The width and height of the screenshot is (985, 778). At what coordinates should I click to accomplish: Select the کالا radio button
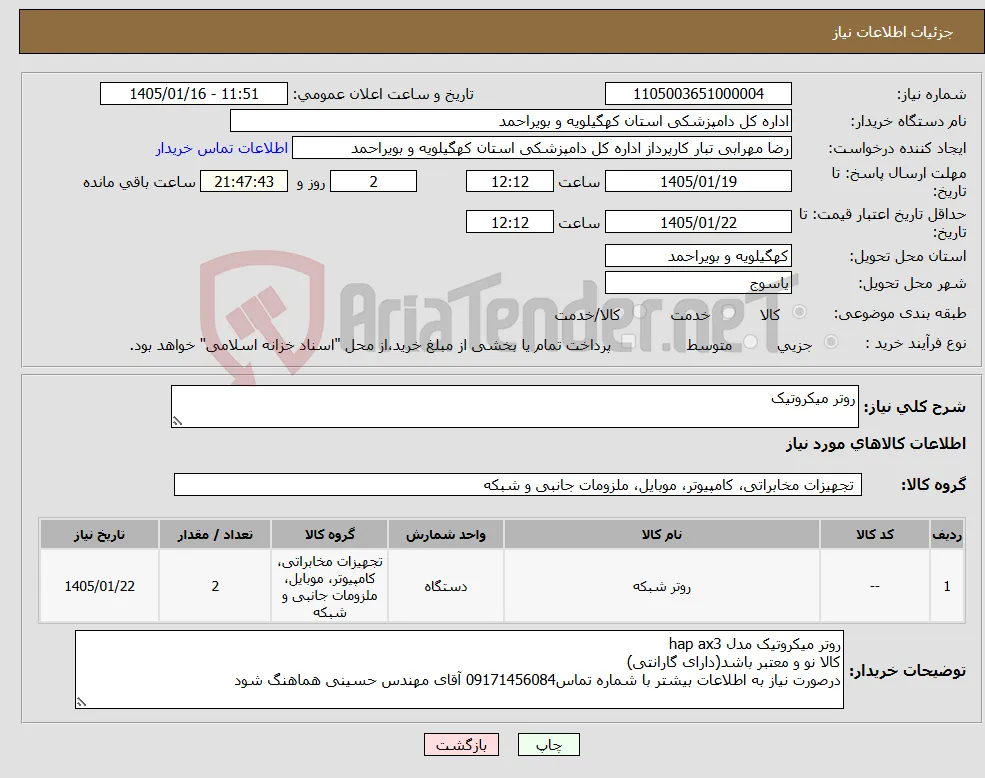pyautogui.click(x=800, y=312)
